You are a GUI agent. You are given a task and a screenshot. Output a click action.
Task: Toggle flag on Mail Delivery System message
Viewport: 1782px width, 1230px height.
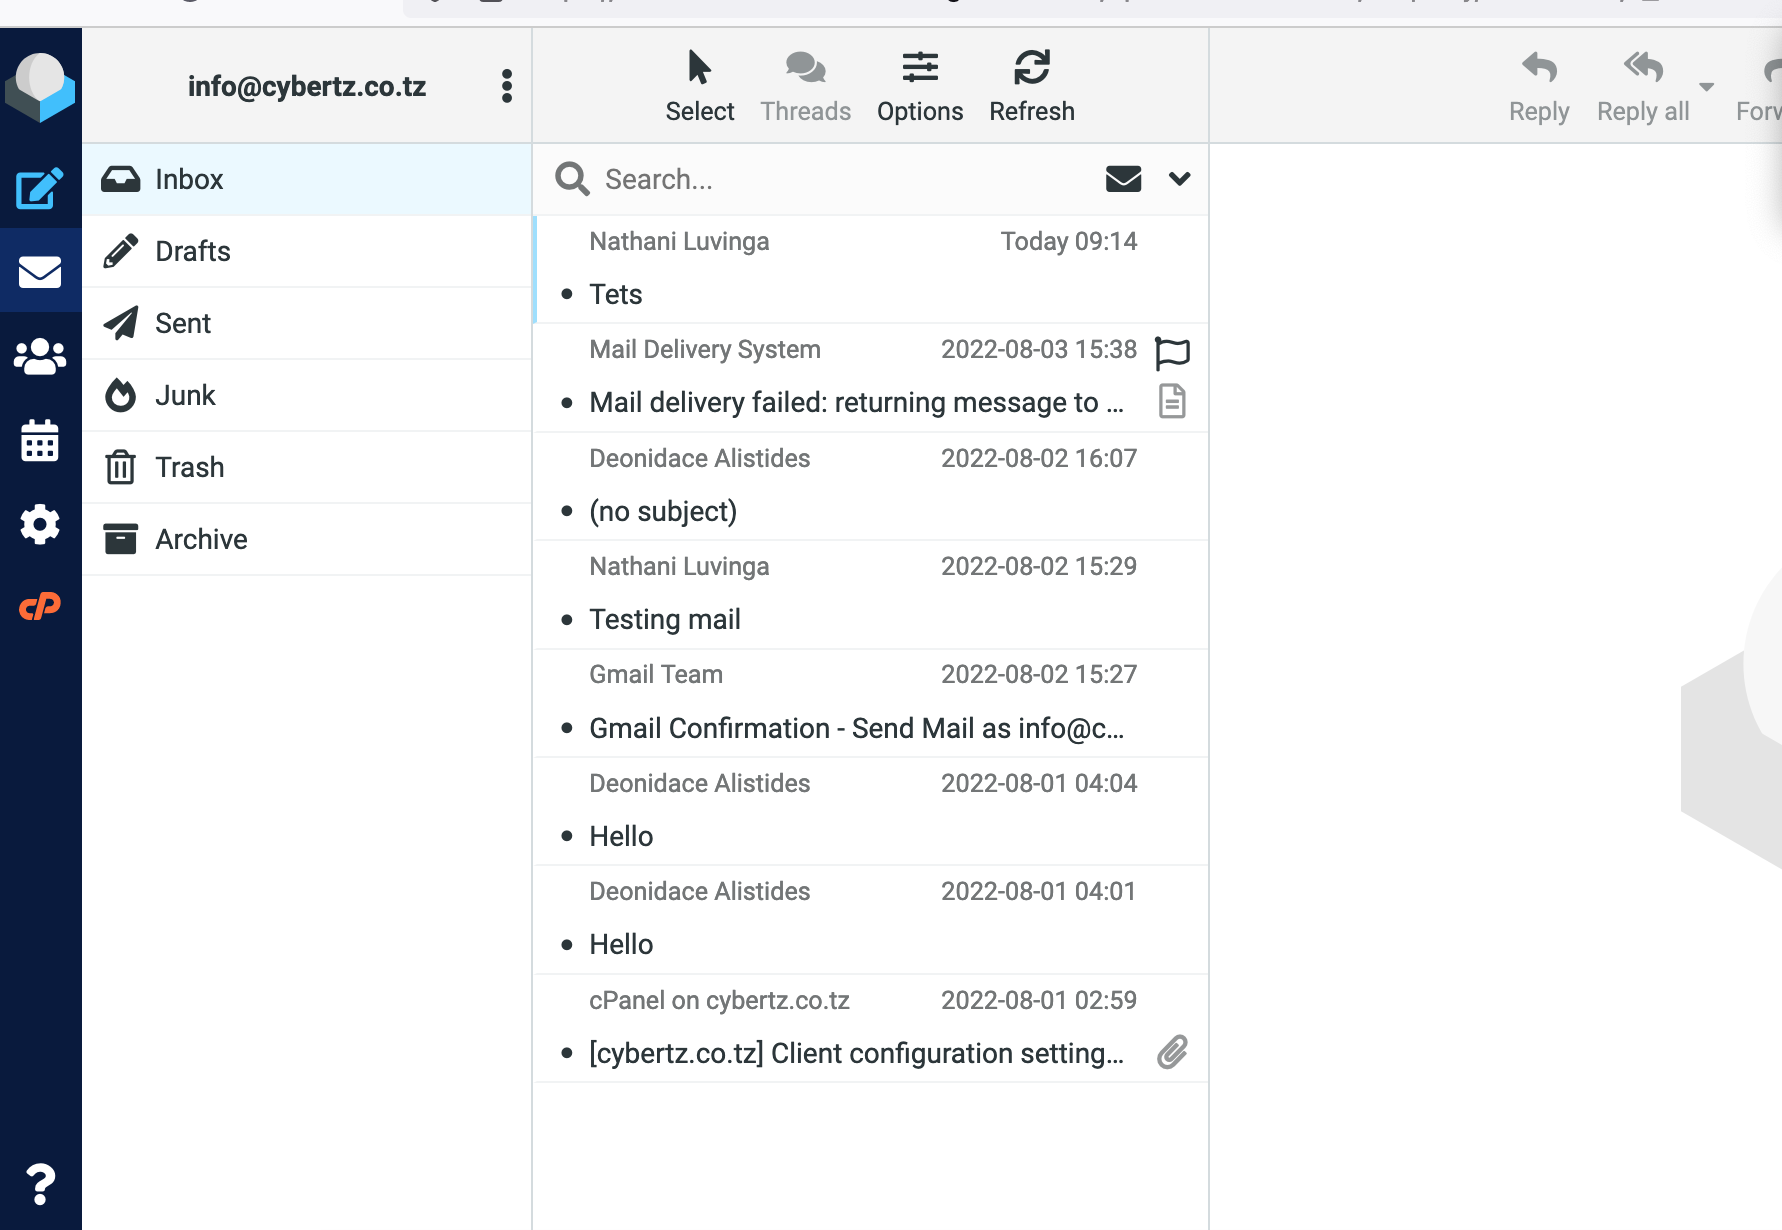tap(1172, 352)
